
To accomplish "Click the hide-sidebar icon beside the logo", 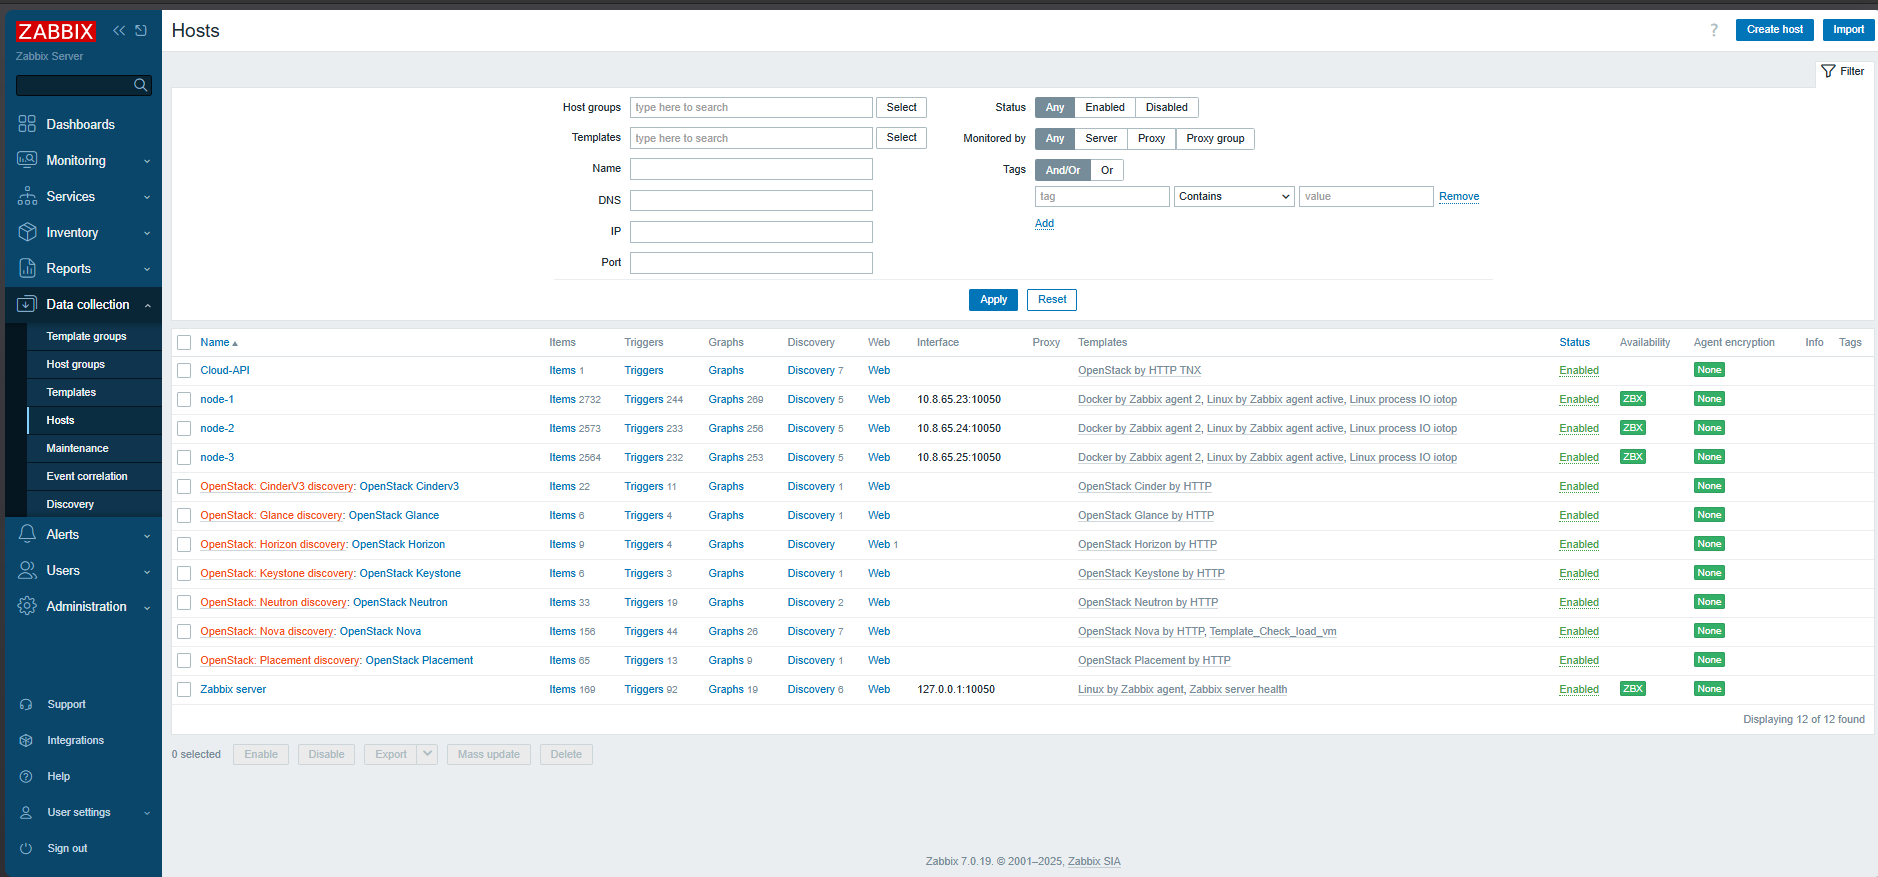I will click(x=141, y=31).
